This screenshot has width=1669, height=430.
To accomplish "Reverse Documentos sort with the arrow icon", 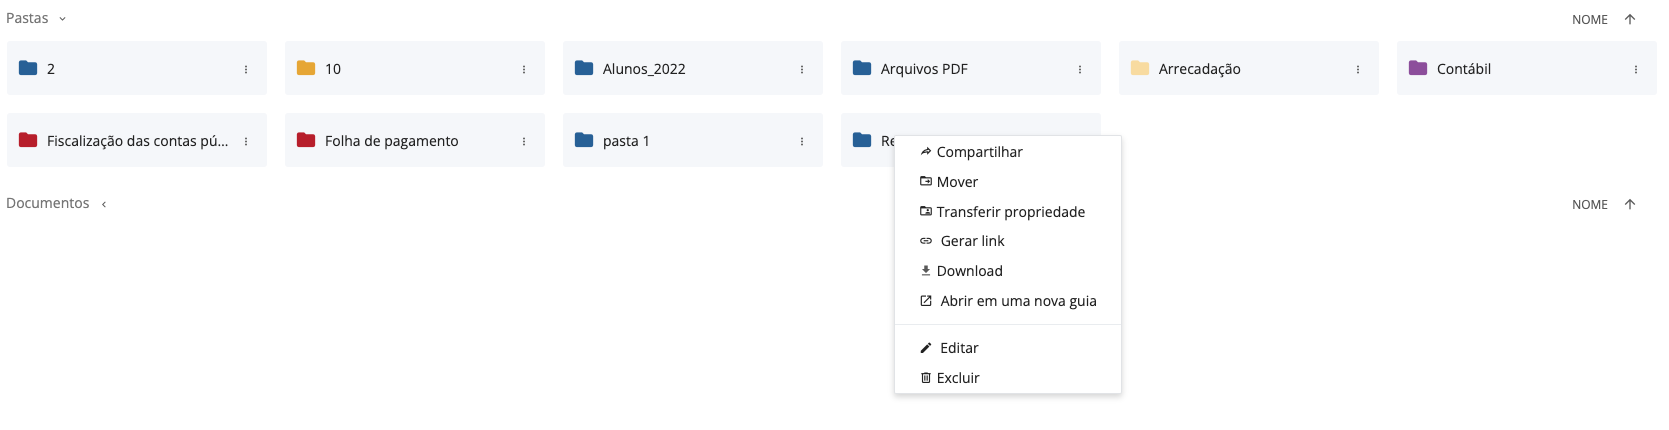I will [x=1630, y=204].
